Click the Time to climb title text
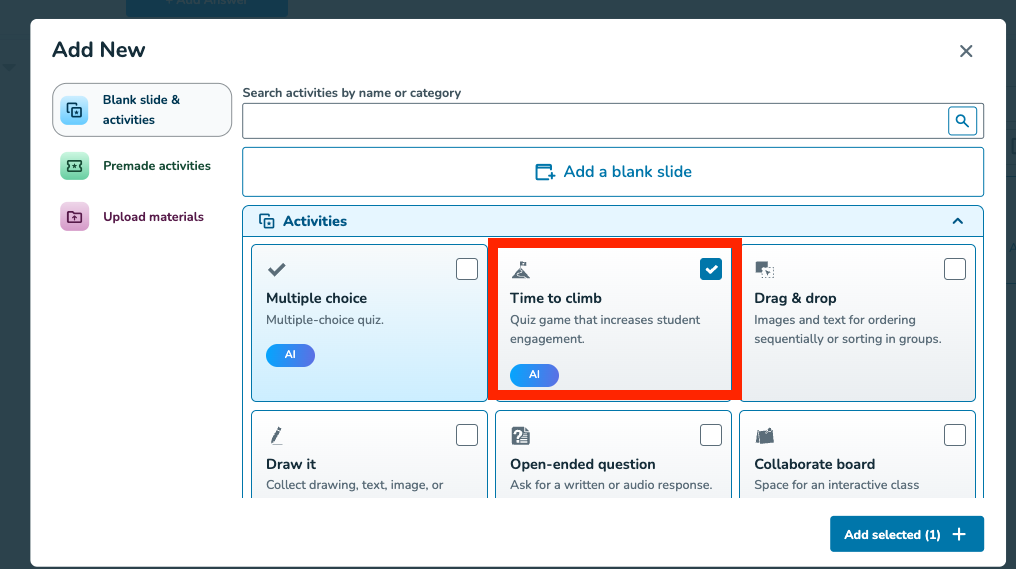The image size is (1016, 569). pyautogui.click(x=556, y=298)
